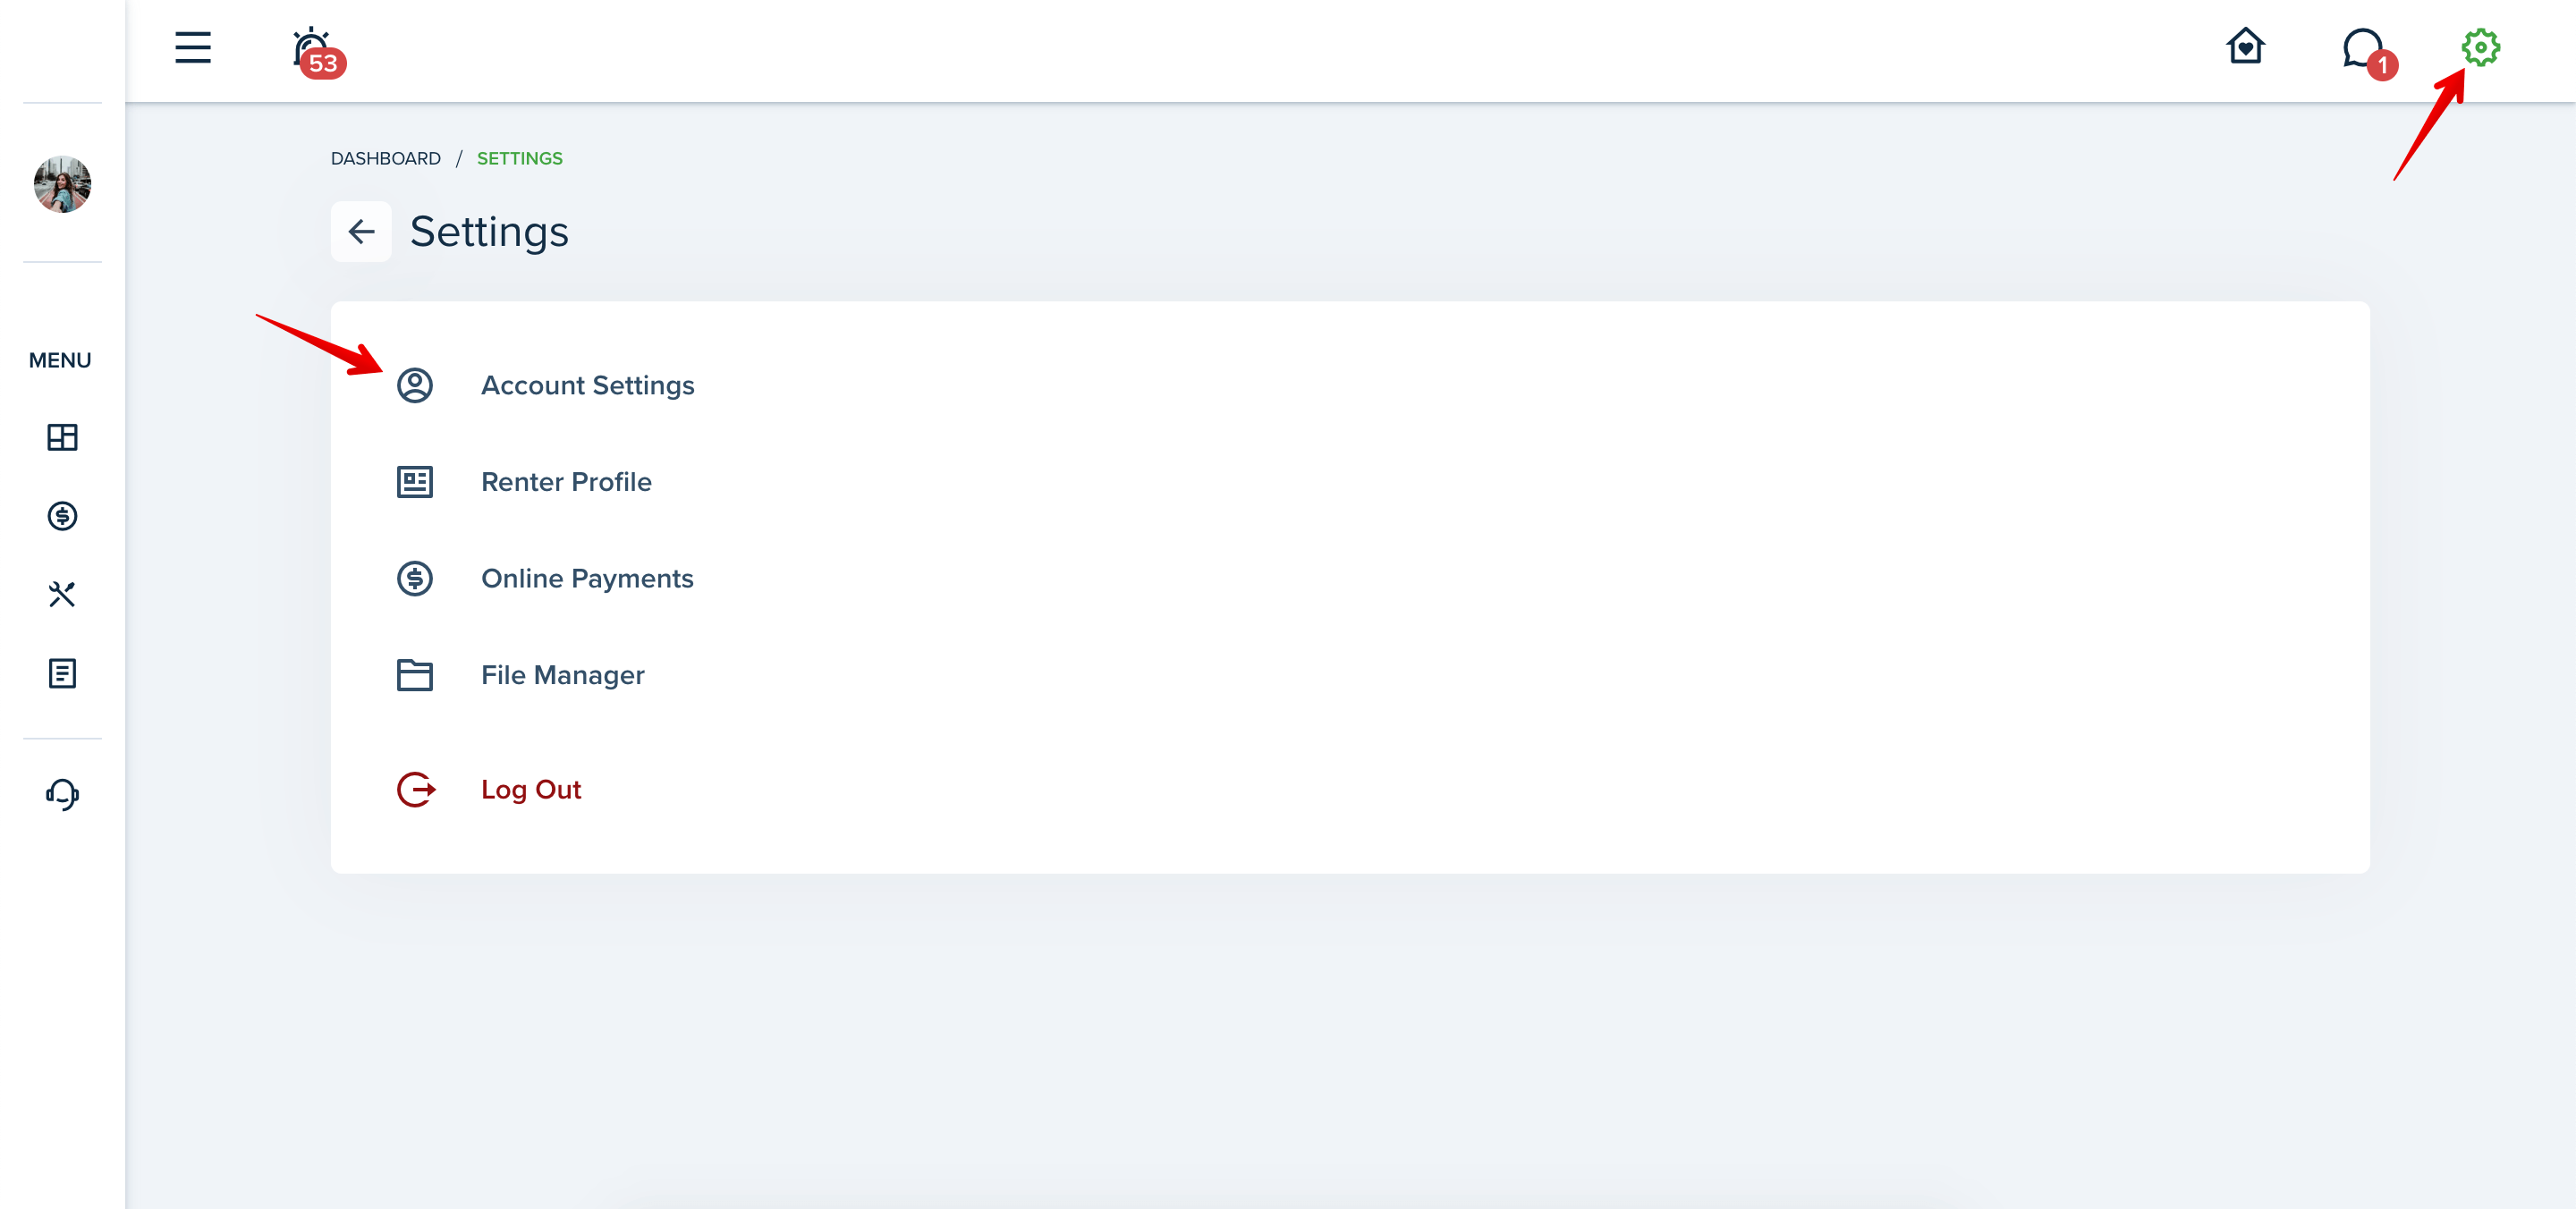Go back using the arrow button
This screenshot has width=2576, height=1209.
(x=361, y=232)
